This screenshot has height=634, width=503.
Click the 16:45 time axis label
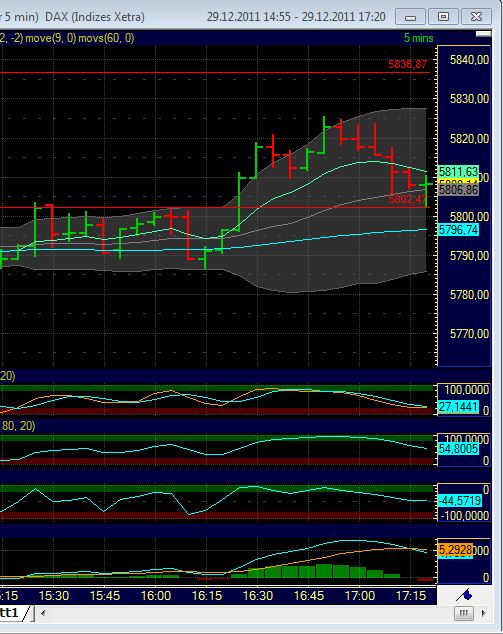[x=309, y=596]
